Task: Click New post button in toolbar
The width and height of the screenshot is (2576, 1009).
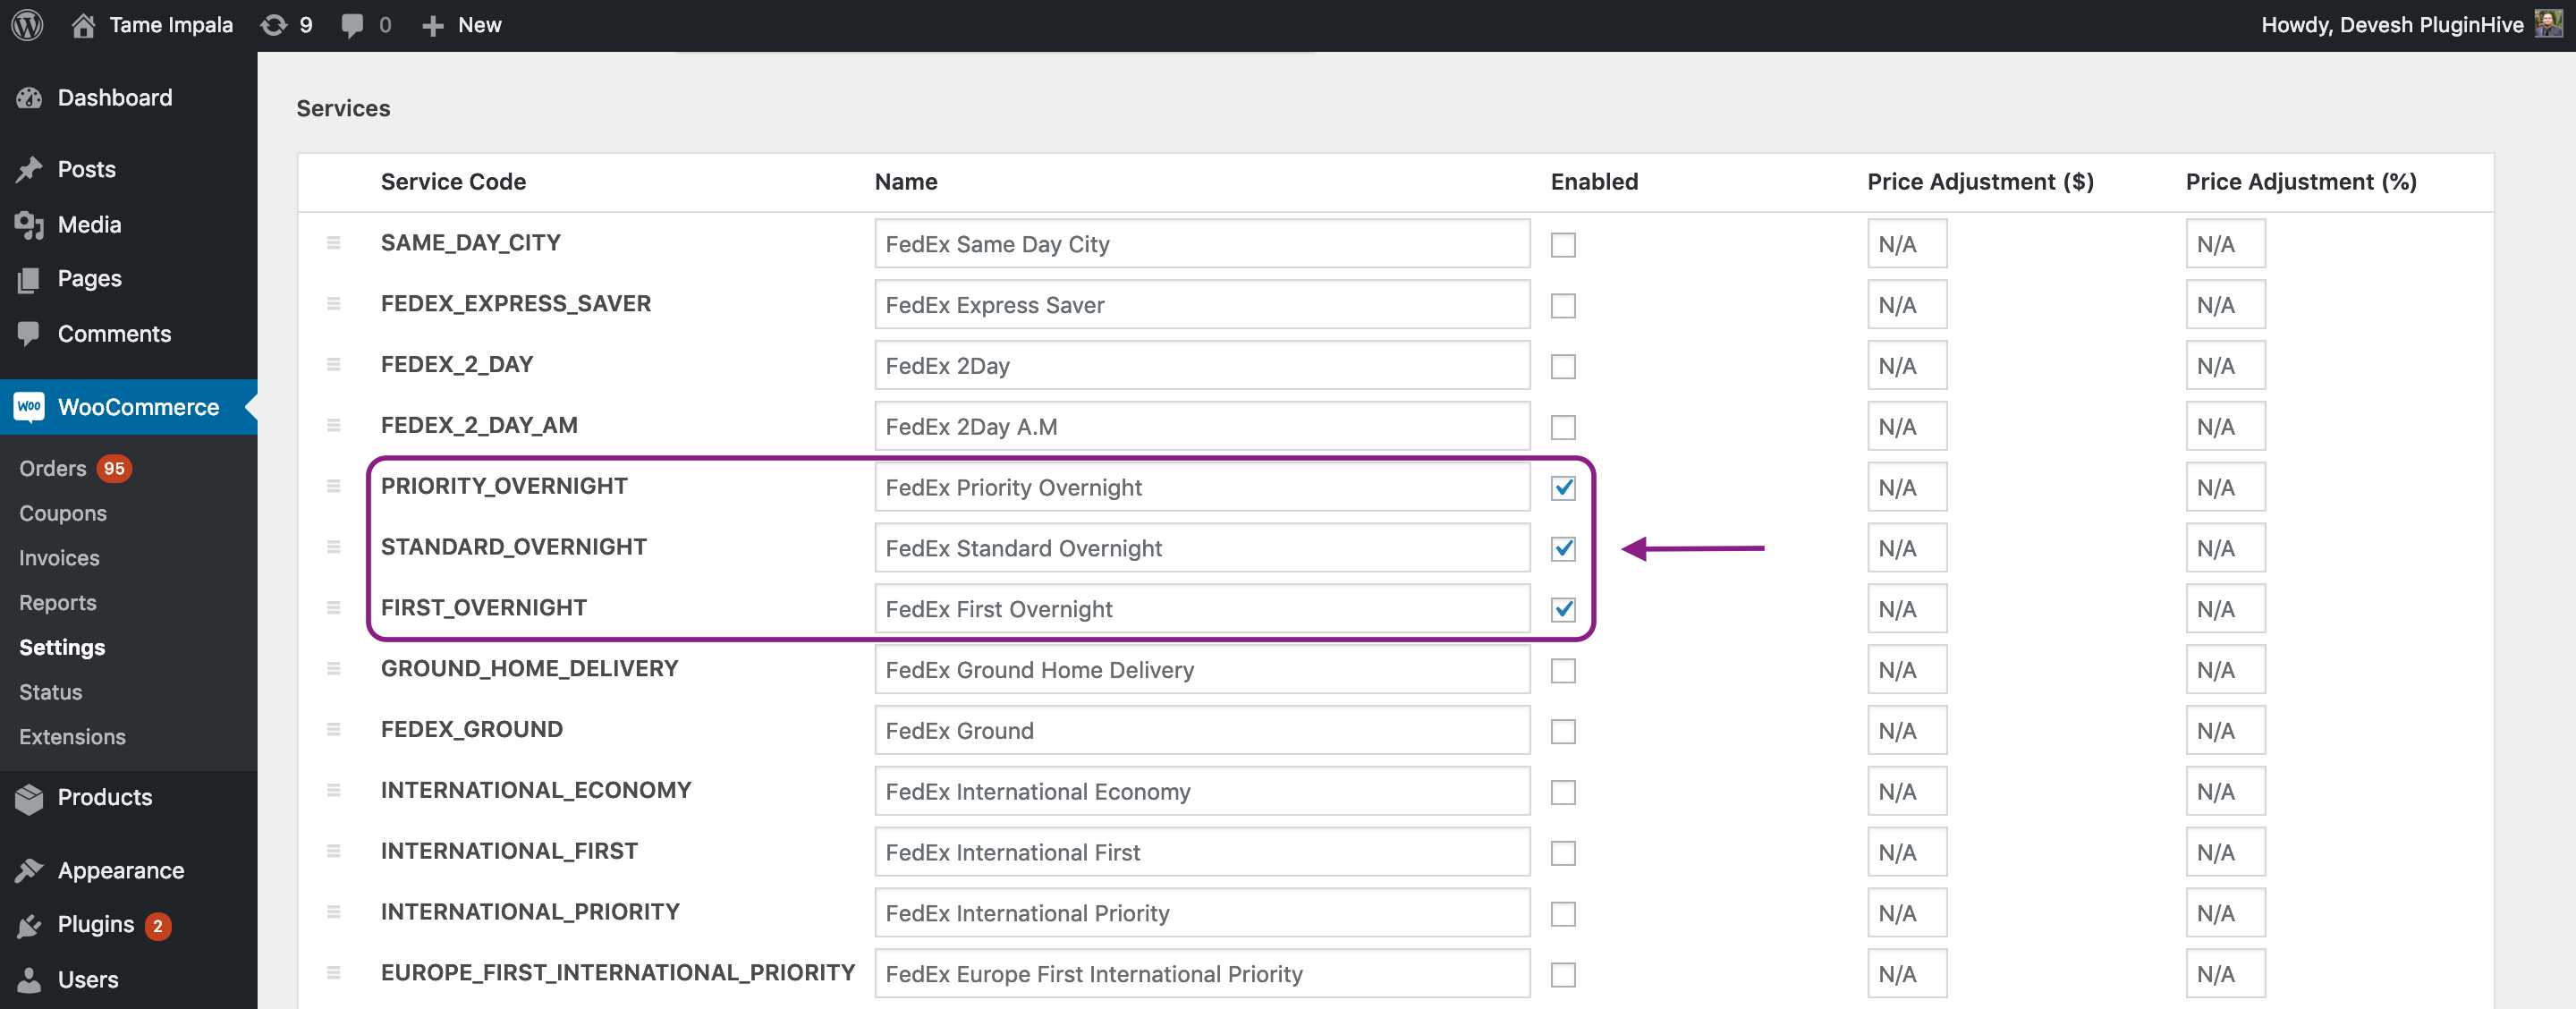Action: 463,25
